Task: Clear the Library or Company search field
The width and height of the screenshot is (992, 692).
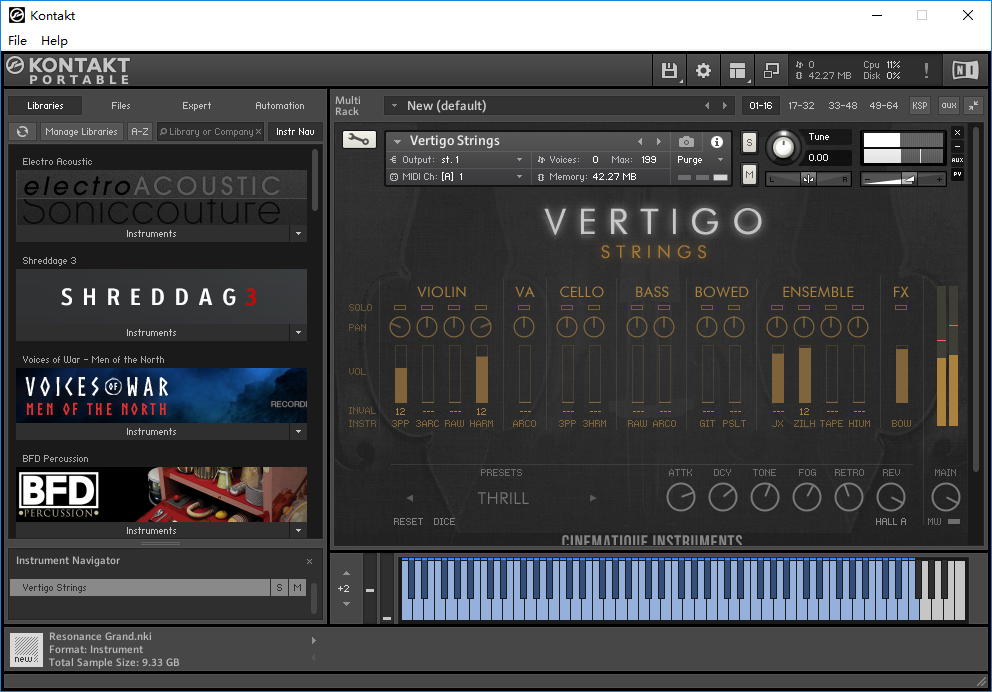Action: point(258,132)
